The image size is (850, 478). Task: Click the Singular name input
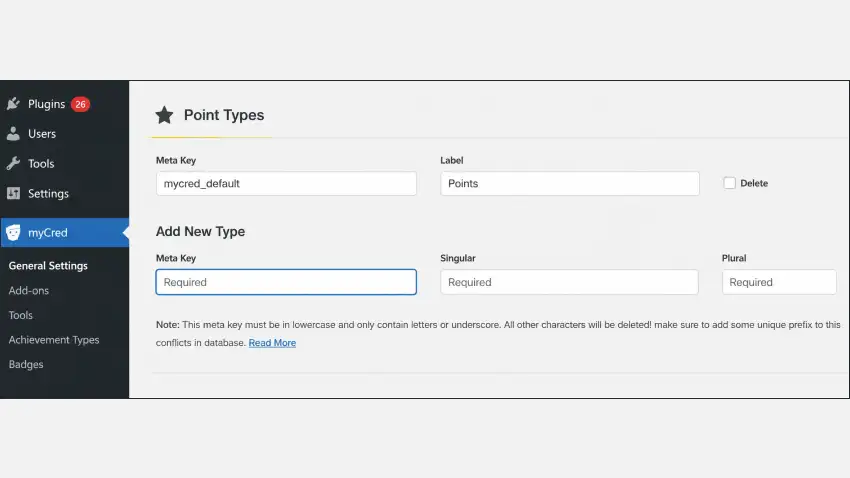tap(569, 282)
